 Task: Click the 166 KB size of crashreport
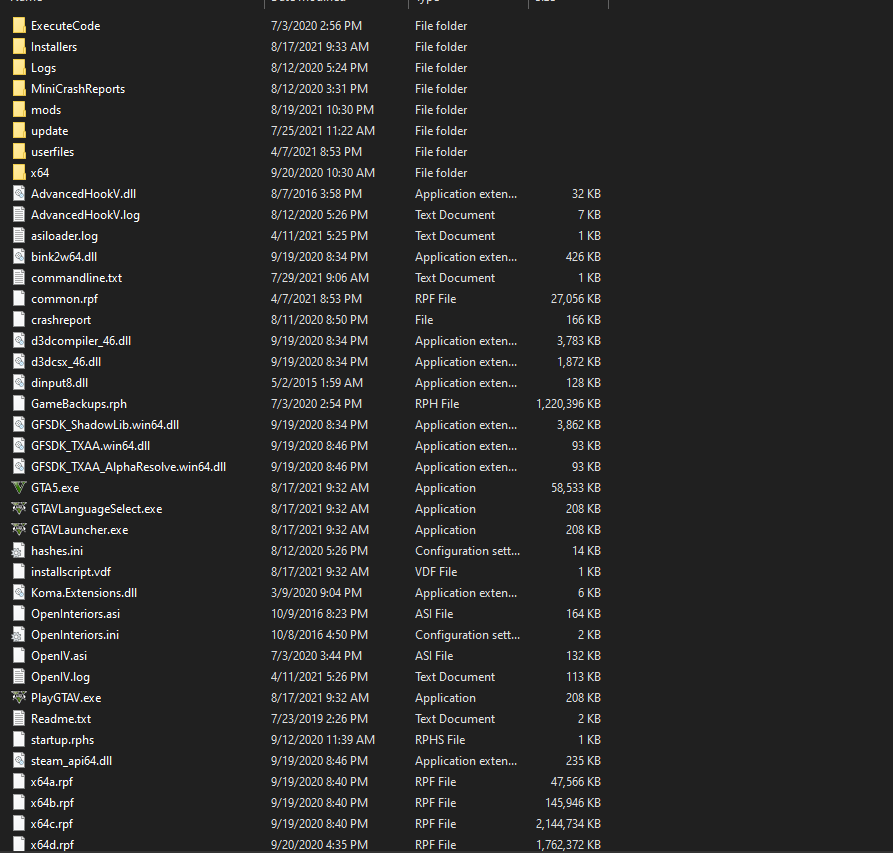click(583, 320)
